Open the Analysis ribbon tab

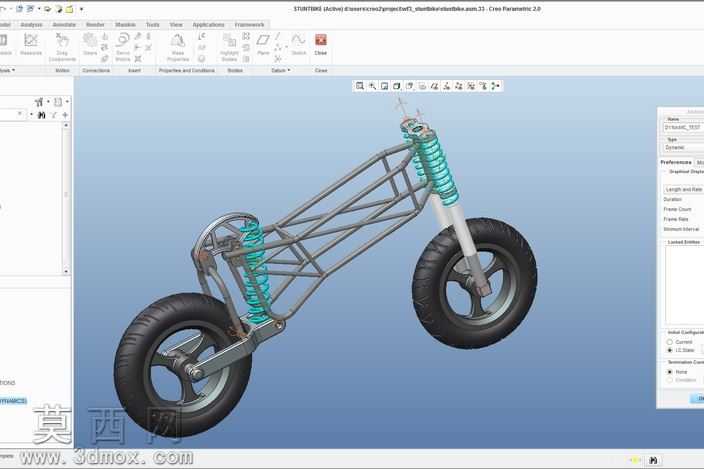pos(31,25)
